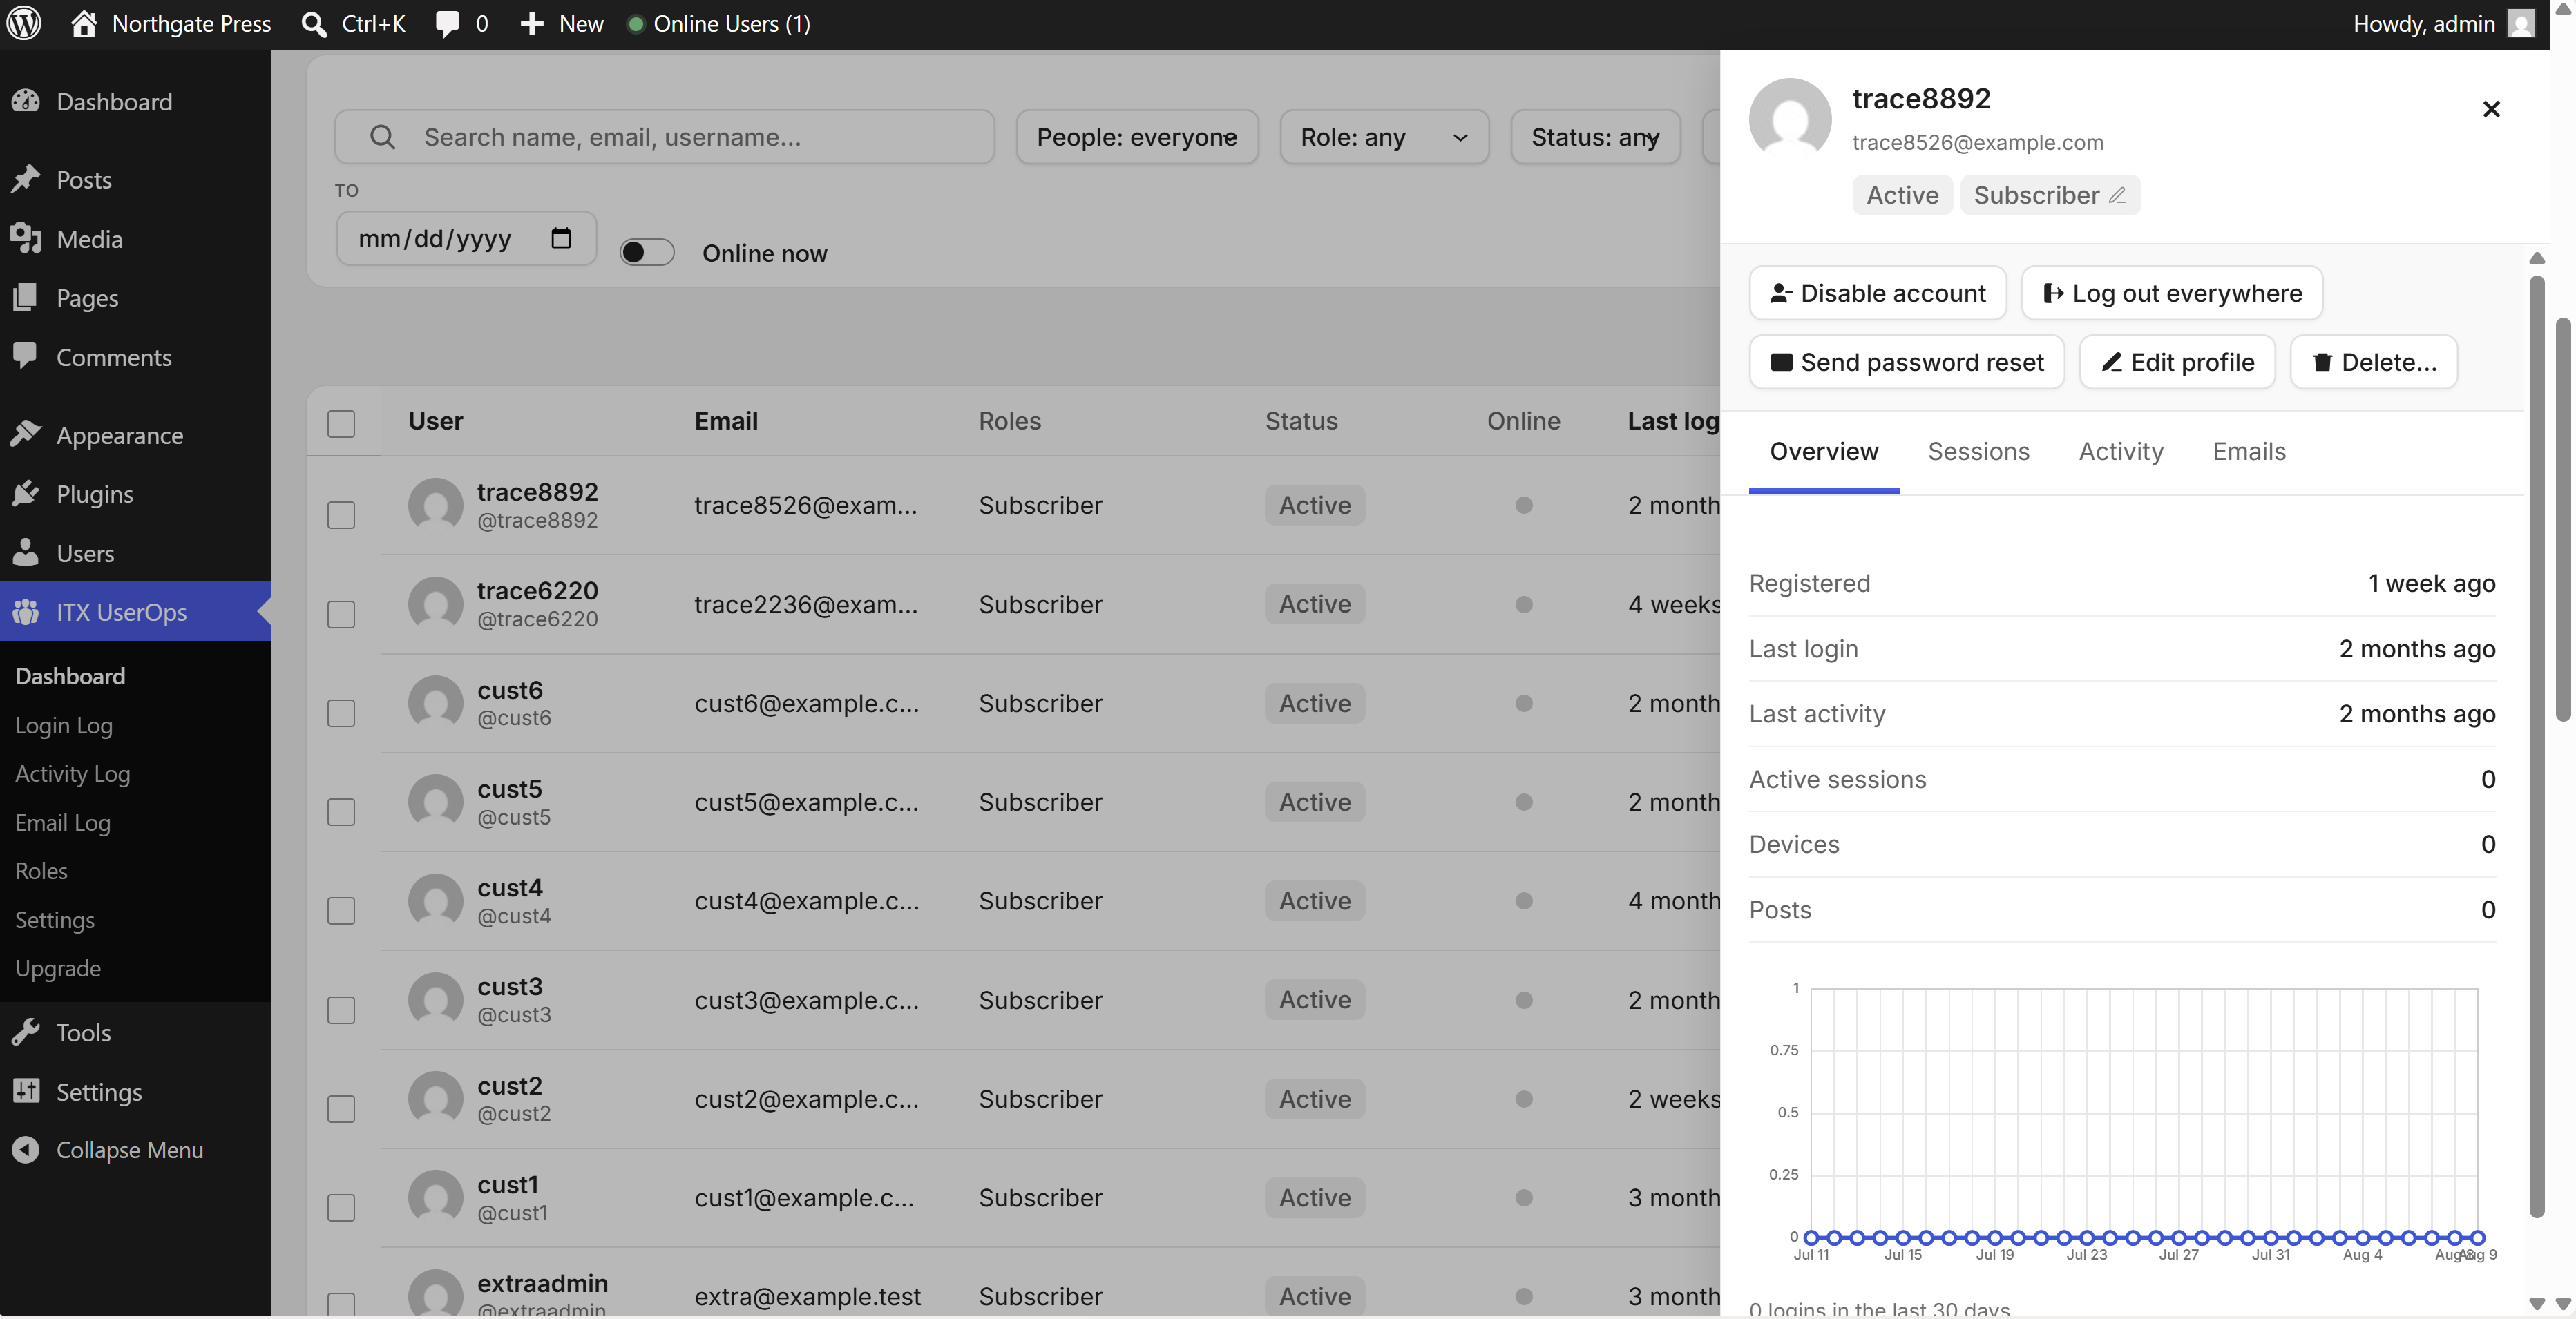2576x1319 pixels.
Task: Click the Disable account button
Action: click(1877, 293)
